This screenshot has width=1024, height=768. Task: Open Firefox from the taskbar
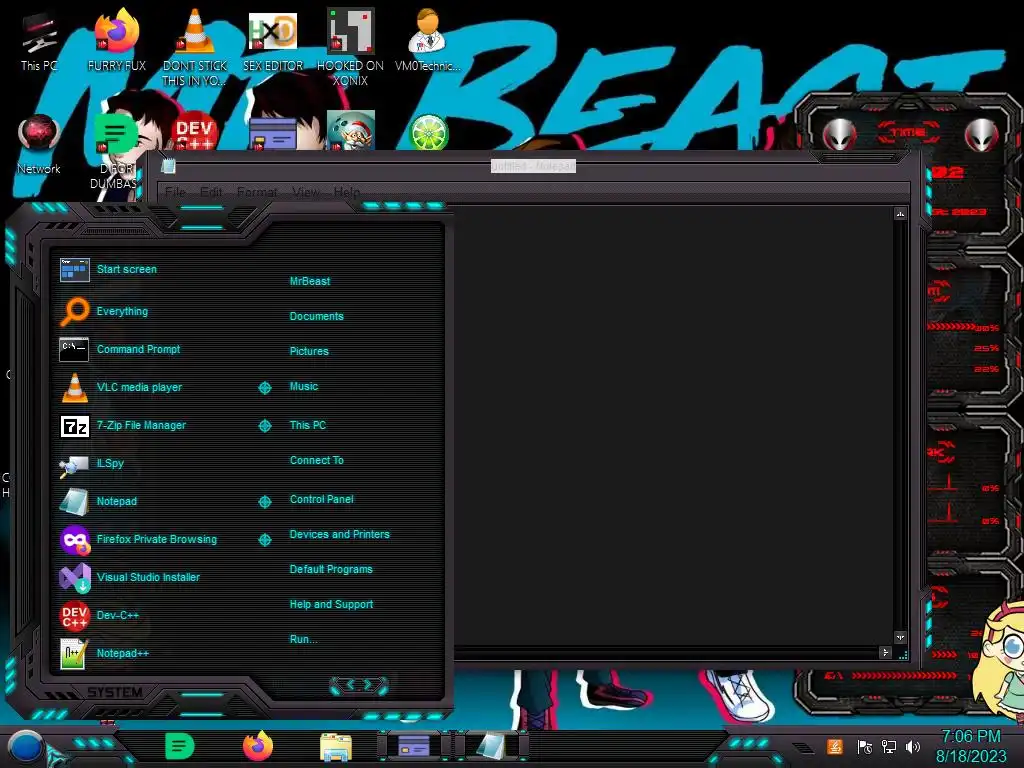click(258, 746)
